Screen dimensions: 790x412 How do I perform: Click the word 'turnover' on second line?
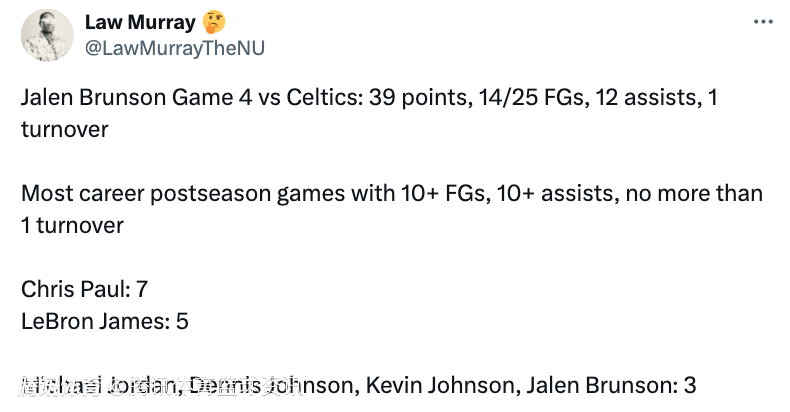coord(64,129)
